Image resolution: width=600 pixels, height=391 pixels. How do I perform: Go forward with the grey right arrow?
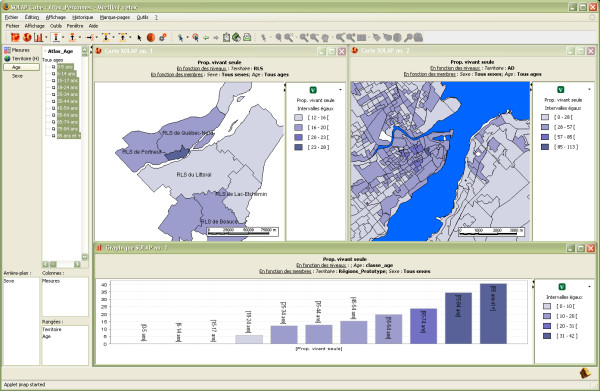[x=216, y=37]
